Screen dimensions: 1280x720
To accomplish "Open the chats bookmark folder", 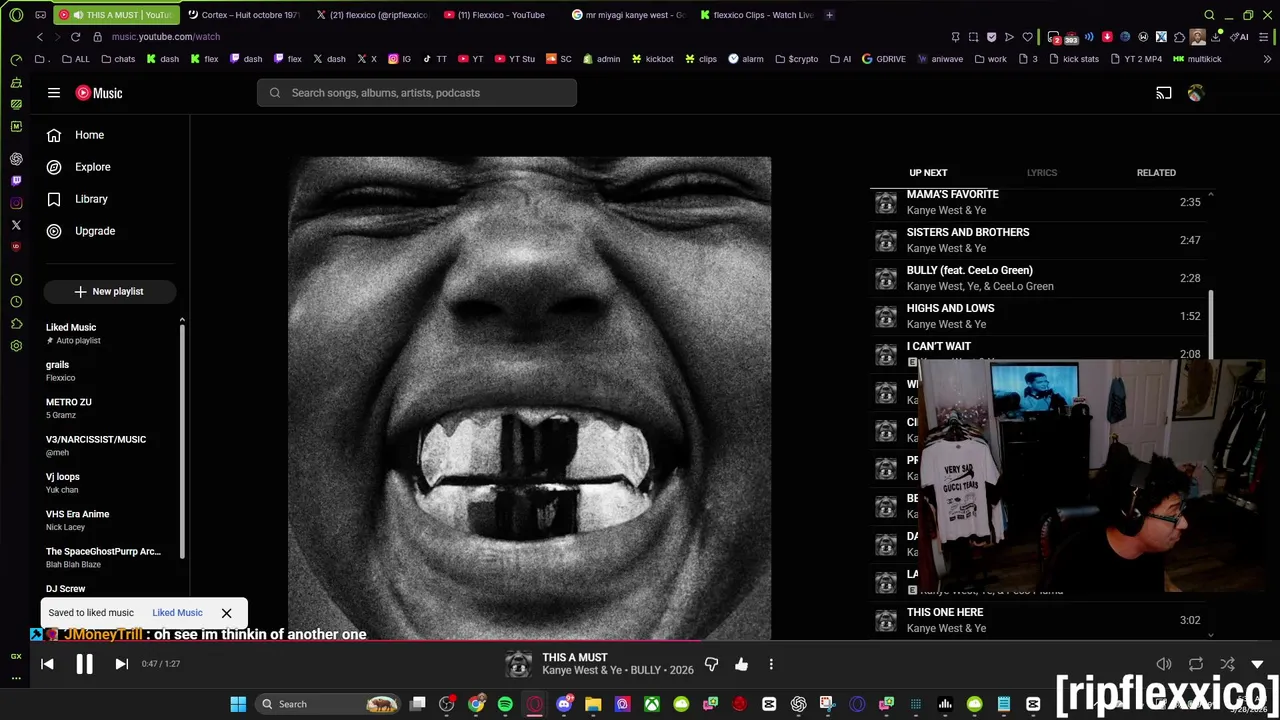I will tap(118, 59).
